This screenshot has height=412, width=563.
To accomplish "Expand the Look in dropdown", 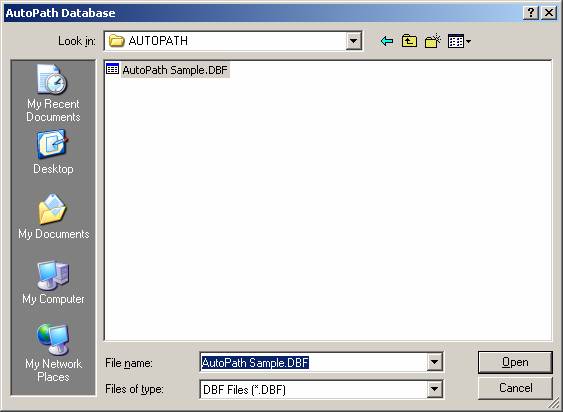I will tap(353, 41).
